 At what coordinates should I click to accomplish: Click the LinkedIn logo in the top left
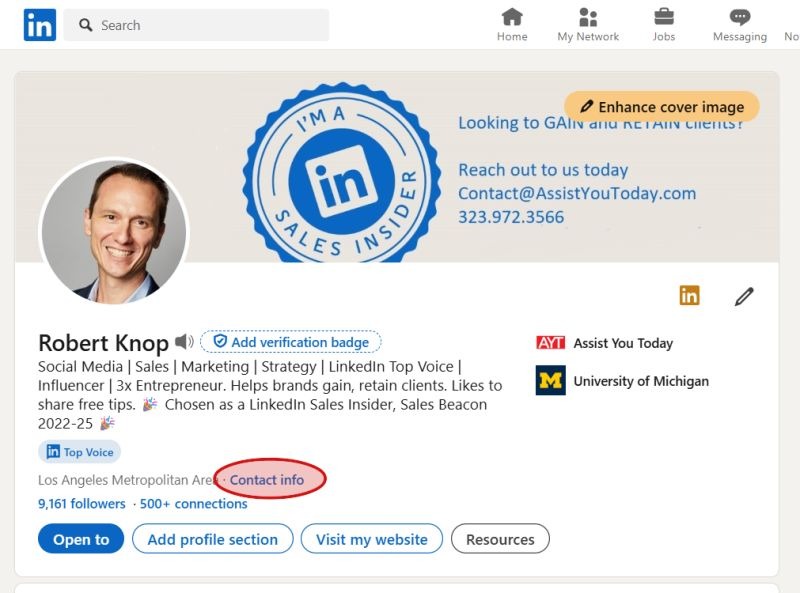(40, 24)
